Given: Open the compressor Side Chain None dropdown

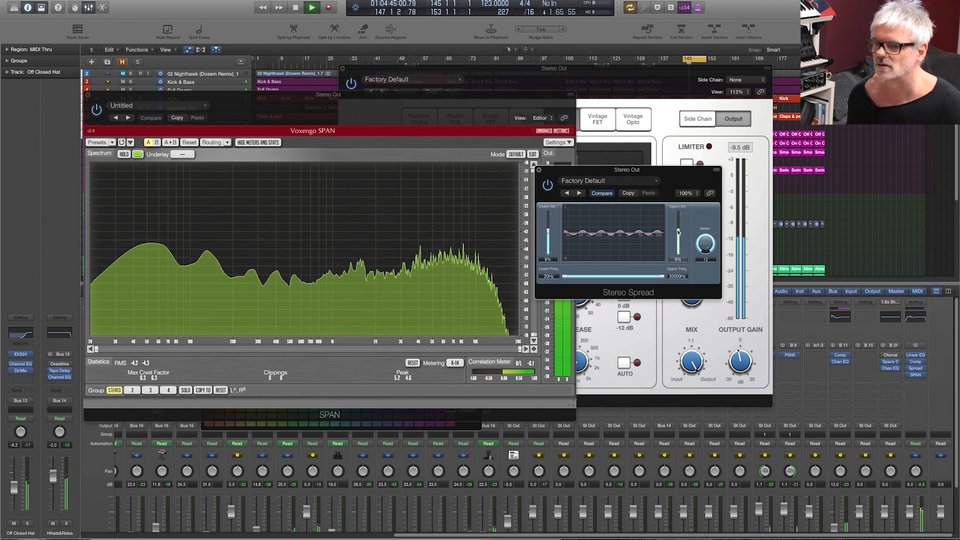Looking at the screenshot, I should tap(746, 80).
